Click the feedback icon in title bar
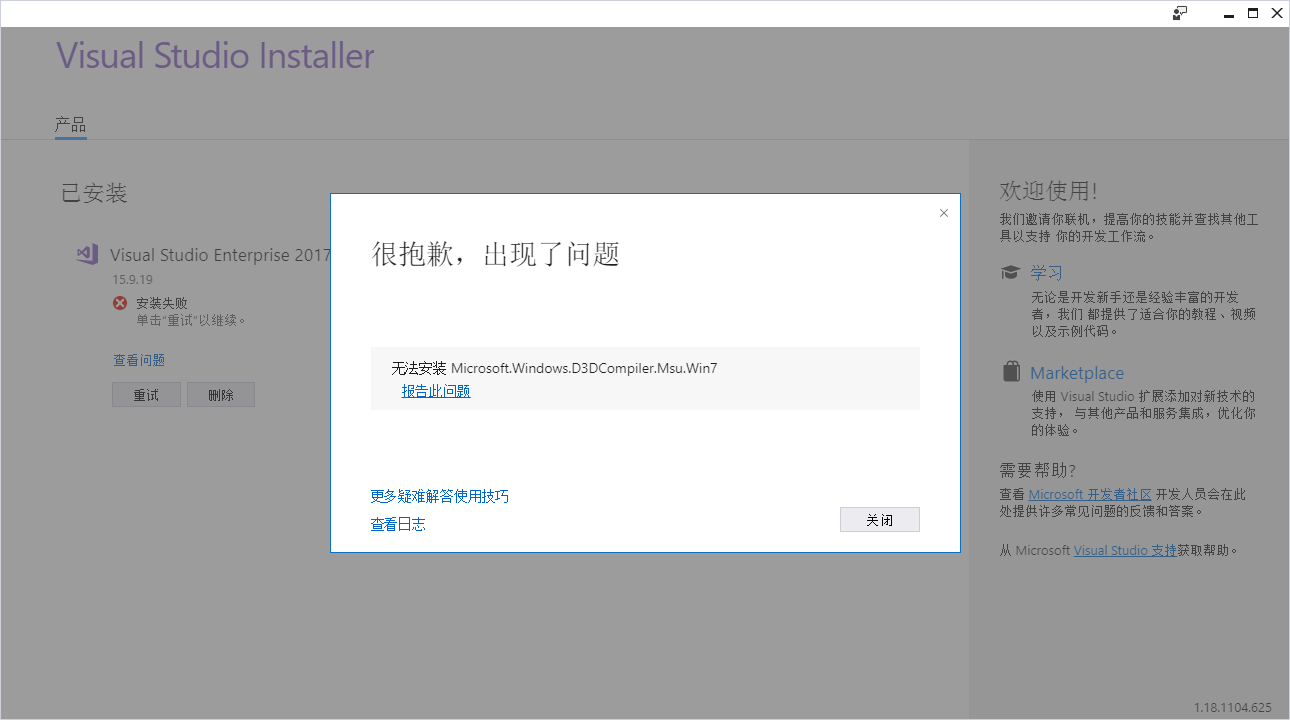The width and height of the screenshot is (1290, 720). pos(1180,13)
